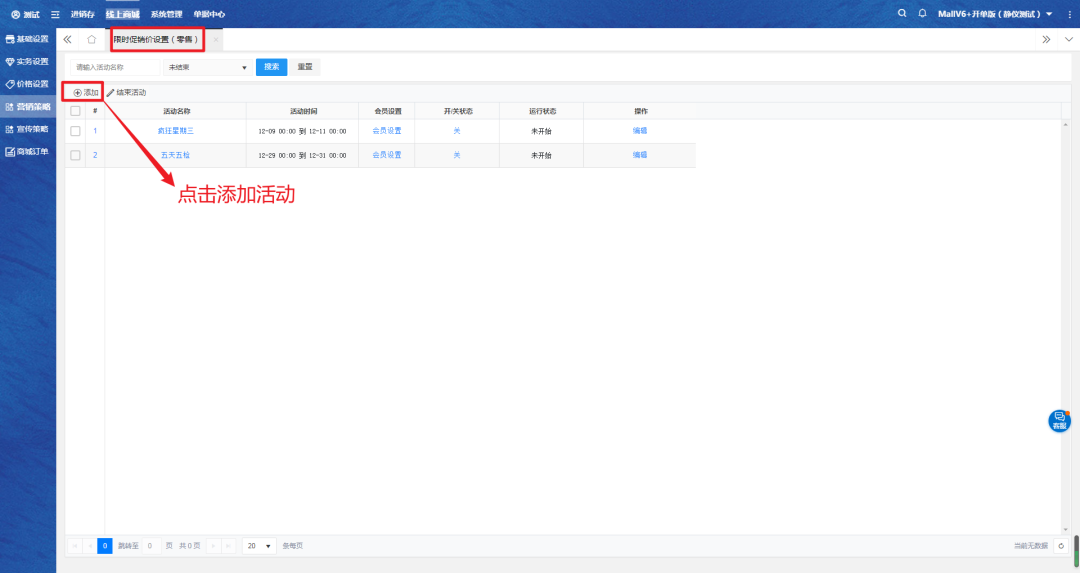
Task: Collapse the sidebar with the double-left arrow
Action: click(67, 40)
